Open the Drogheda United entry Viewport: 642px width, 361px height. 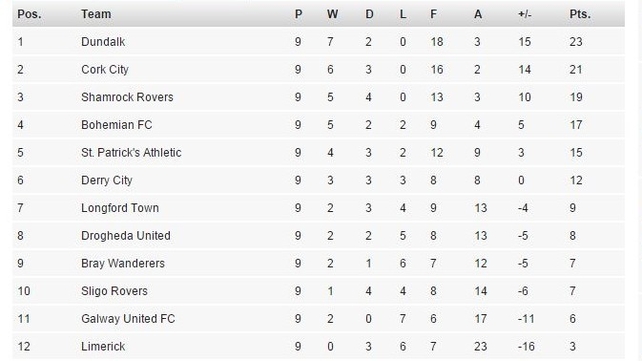126,236
